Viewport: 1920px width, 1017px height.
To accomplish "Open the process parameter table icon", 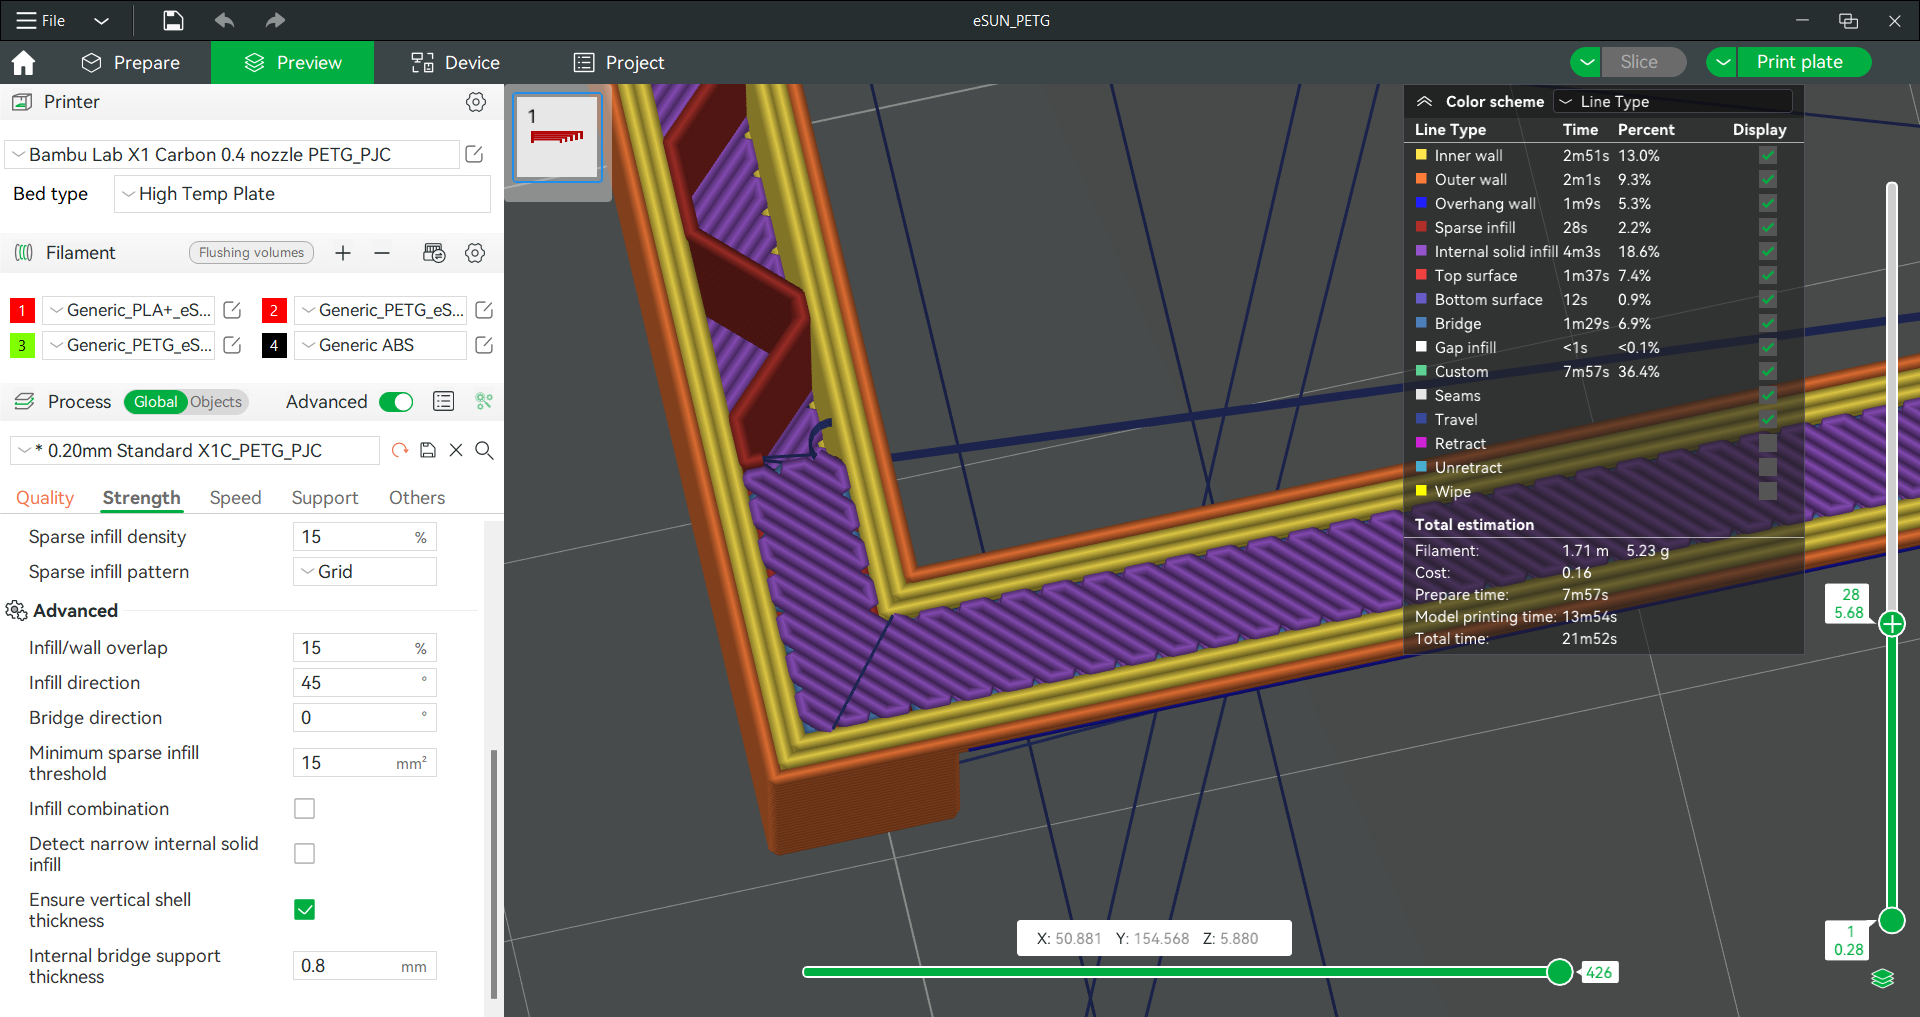I will click(443, 401).
